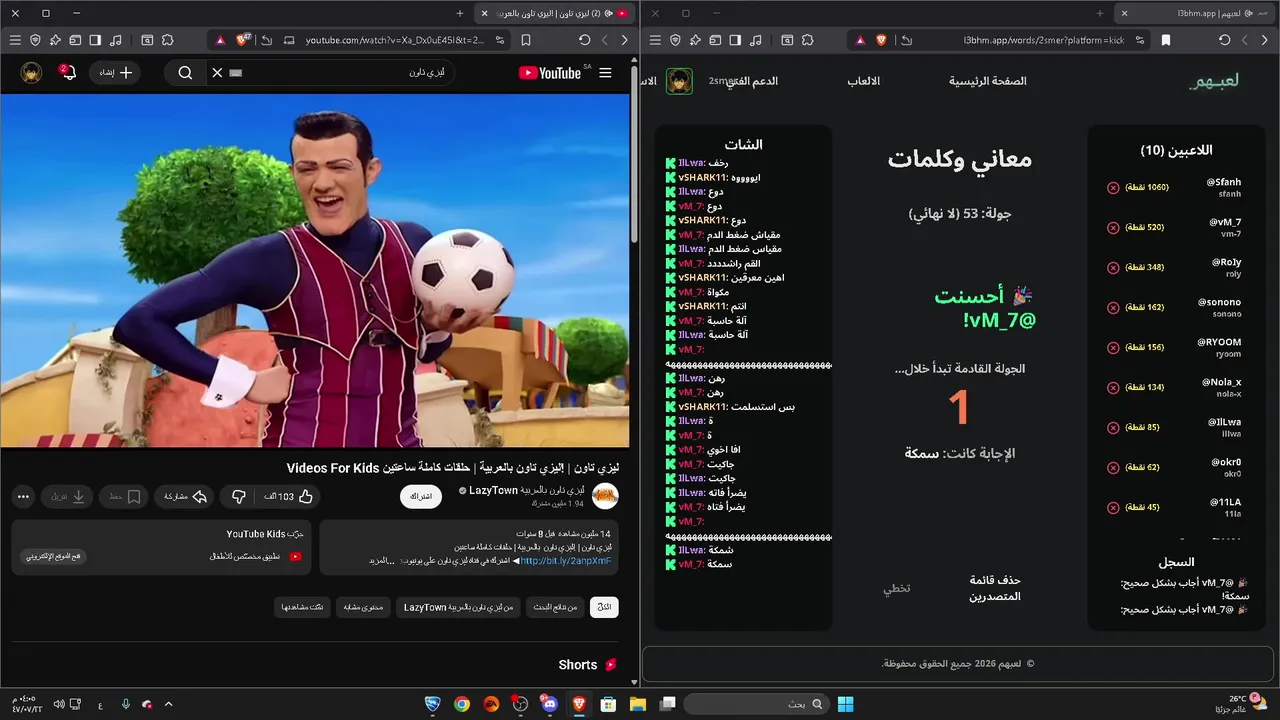
Task: Like the LazyTown video (103 ألف)
Action: pyautogui.click(x=289, y=496)
